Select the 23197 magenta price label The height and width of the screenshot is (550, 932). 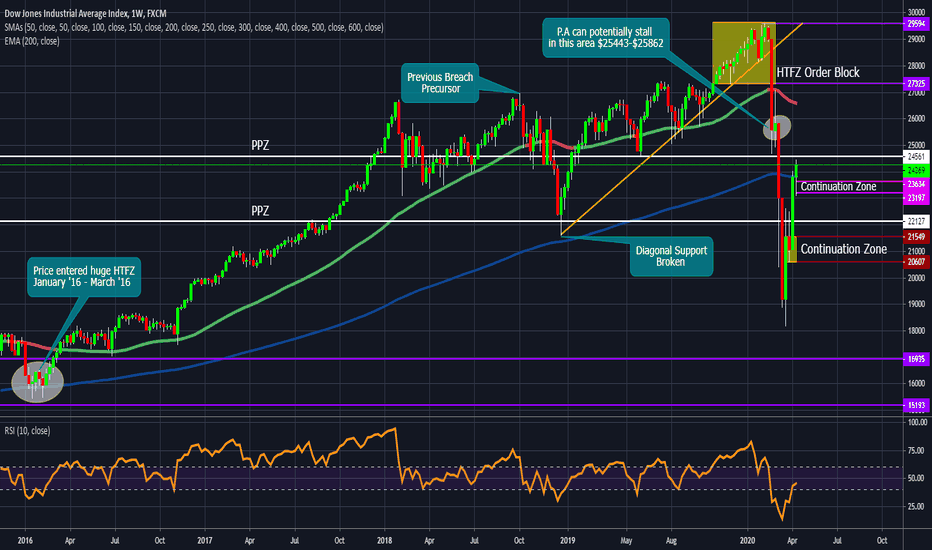915,198
